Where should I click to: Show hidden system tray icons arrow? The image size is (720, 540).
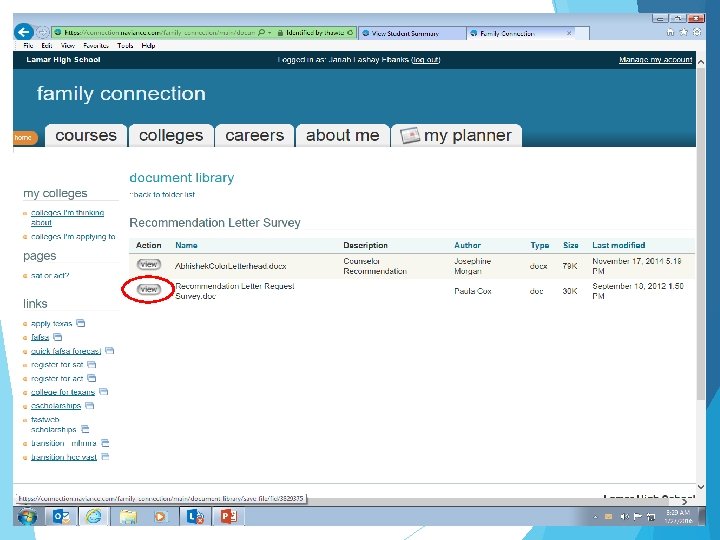[596, 517]
